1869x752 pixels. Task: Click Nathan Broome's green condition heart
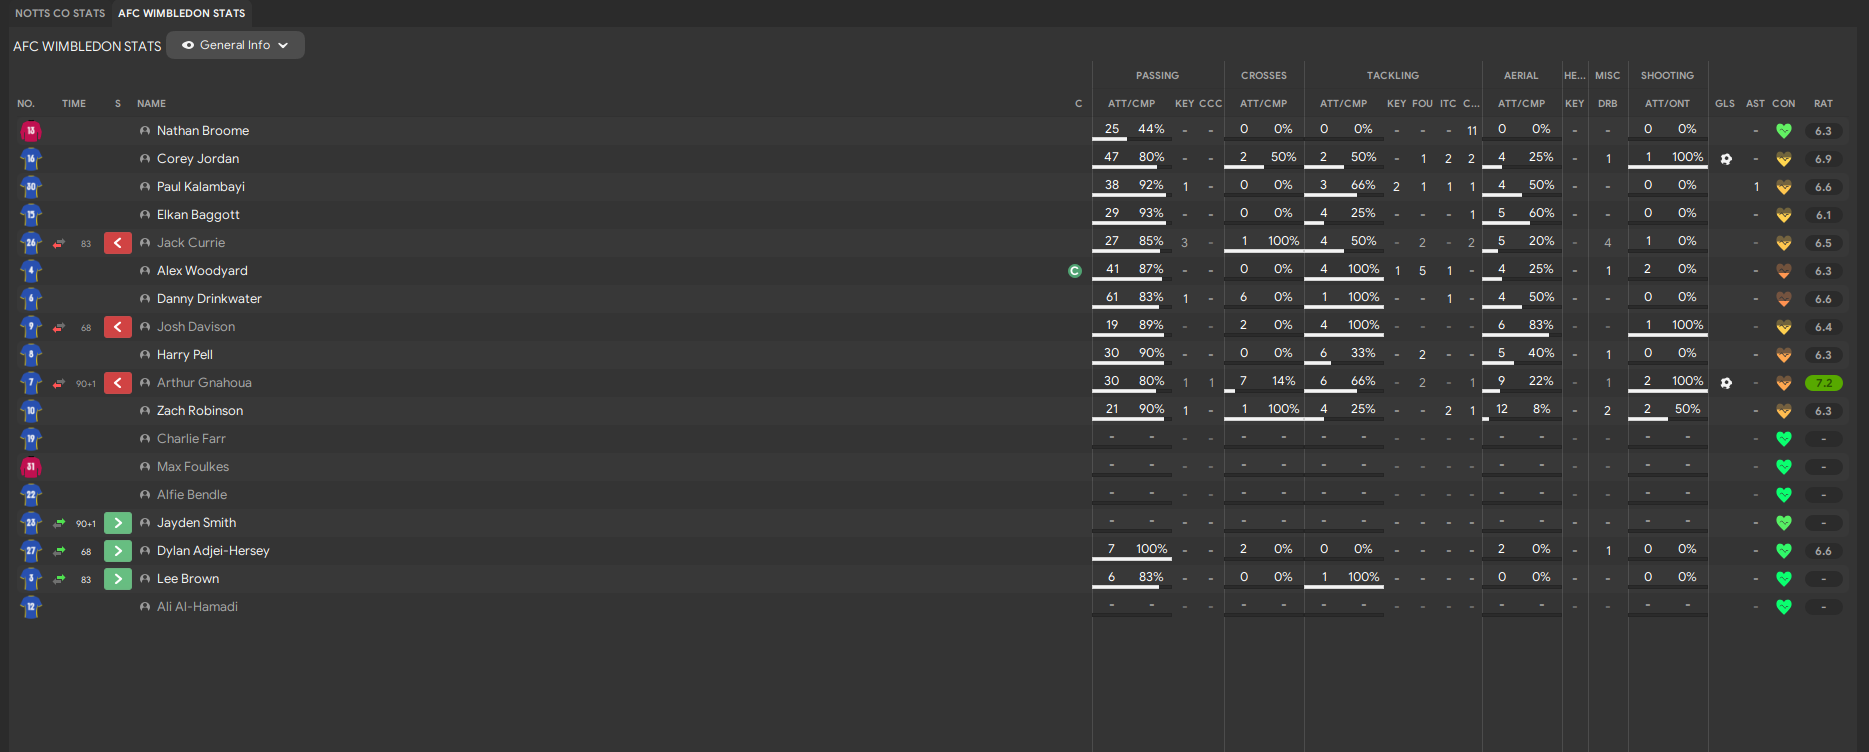(1784, 131)
